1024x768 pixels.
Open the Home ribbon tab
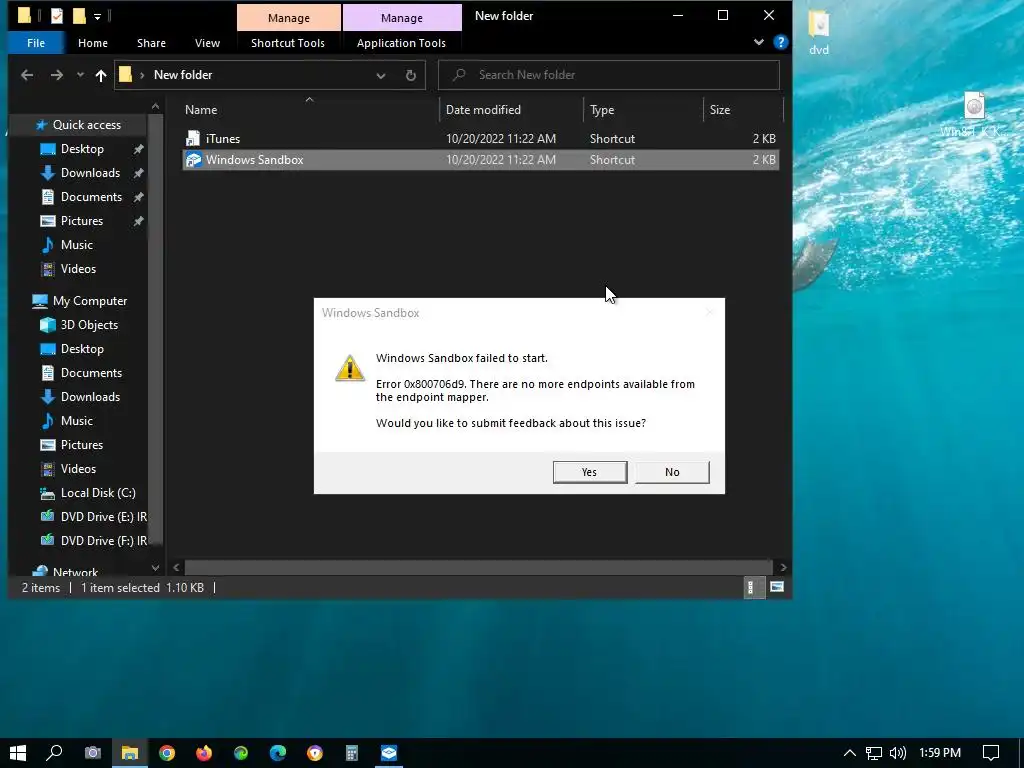pyautogui.click(x=93, y=43)
